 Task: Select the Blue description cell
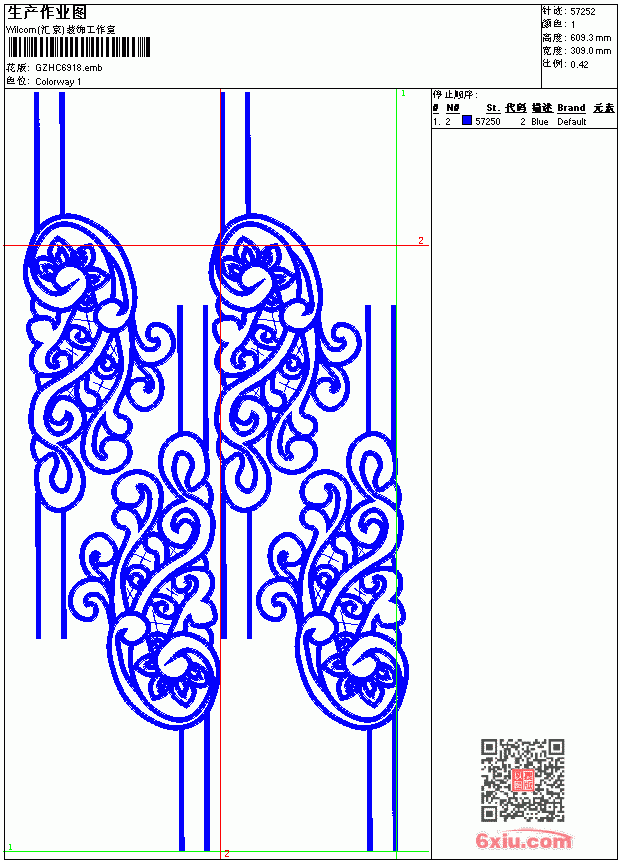click(x=539, y=122)
